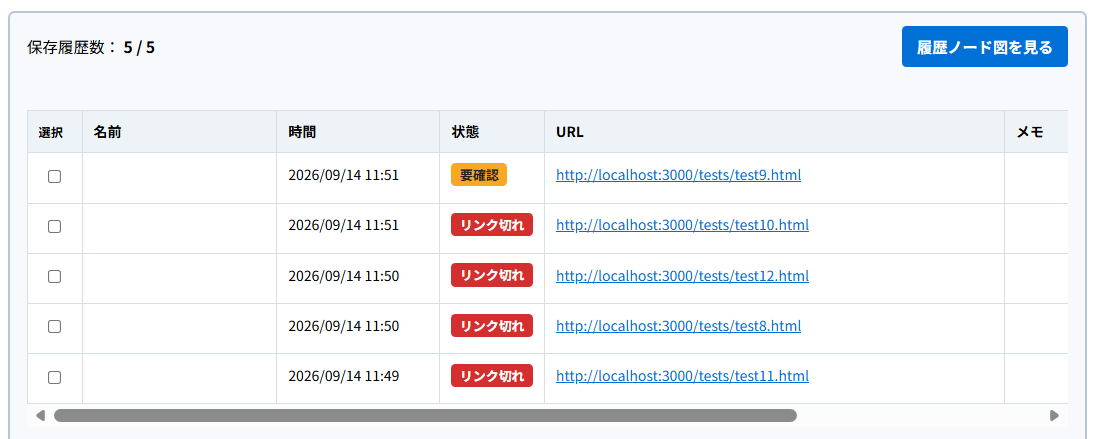The width and height of the screenshot is (1103, 439).
Task: Toggle the checkbox for the test8.html row
Action: [54, 326]
